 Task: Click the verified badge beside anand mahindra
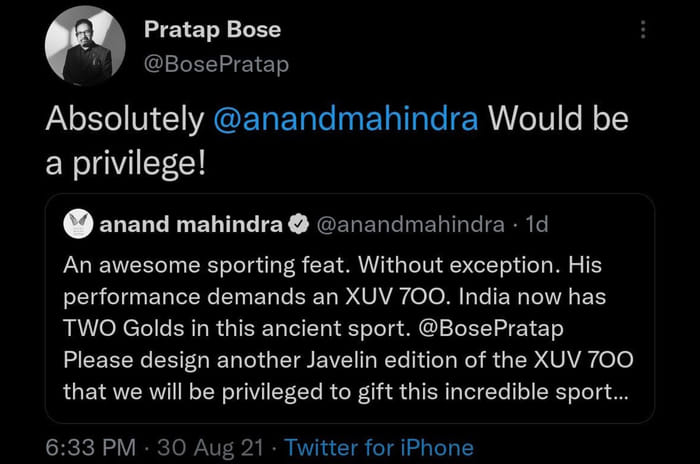tap(298, 225)
